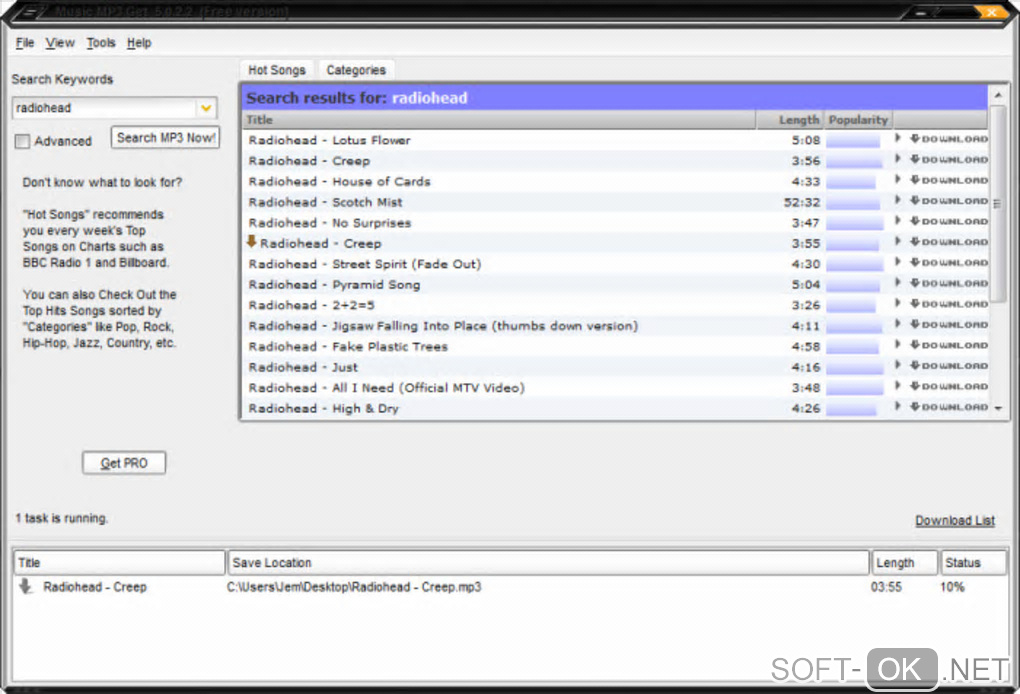Close the Music MP3 Get window
The height and width of the screenshot is (694, 1020).
coord(991,12)
